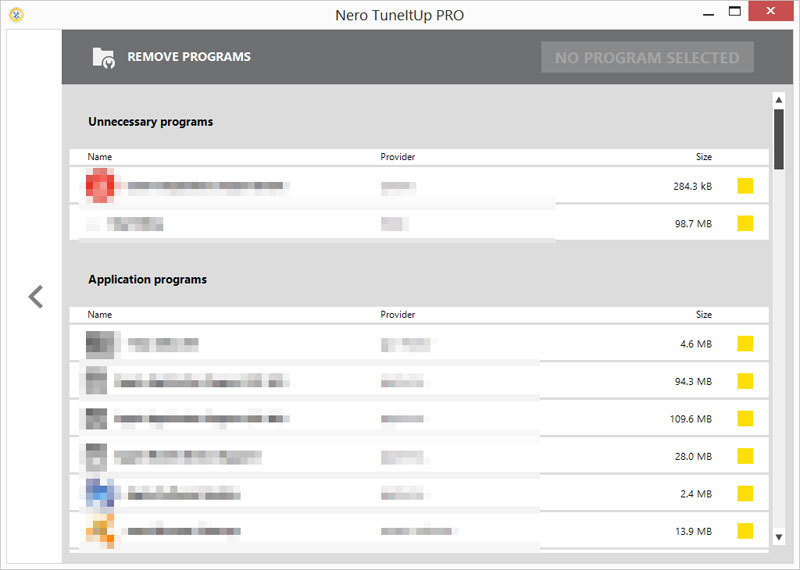
Task: Click the Remove Programs folder icon
Action: pyautogui.click(x=103, y=57)
